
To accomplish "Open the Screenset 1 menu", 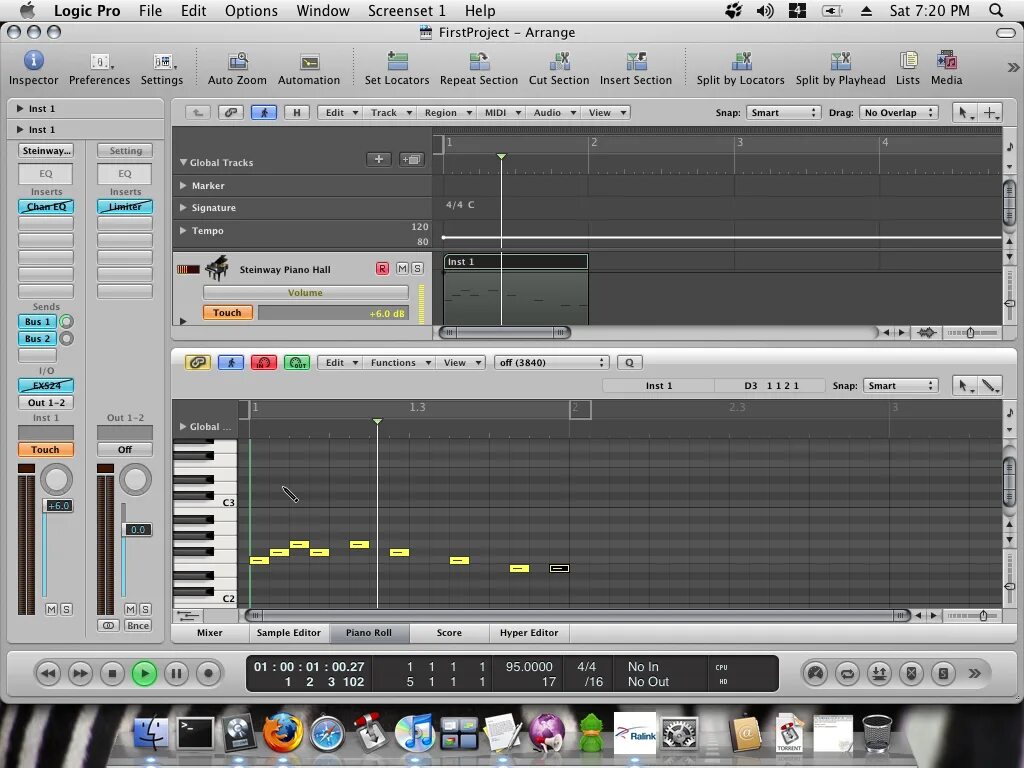I will click(x=406, y=11).
